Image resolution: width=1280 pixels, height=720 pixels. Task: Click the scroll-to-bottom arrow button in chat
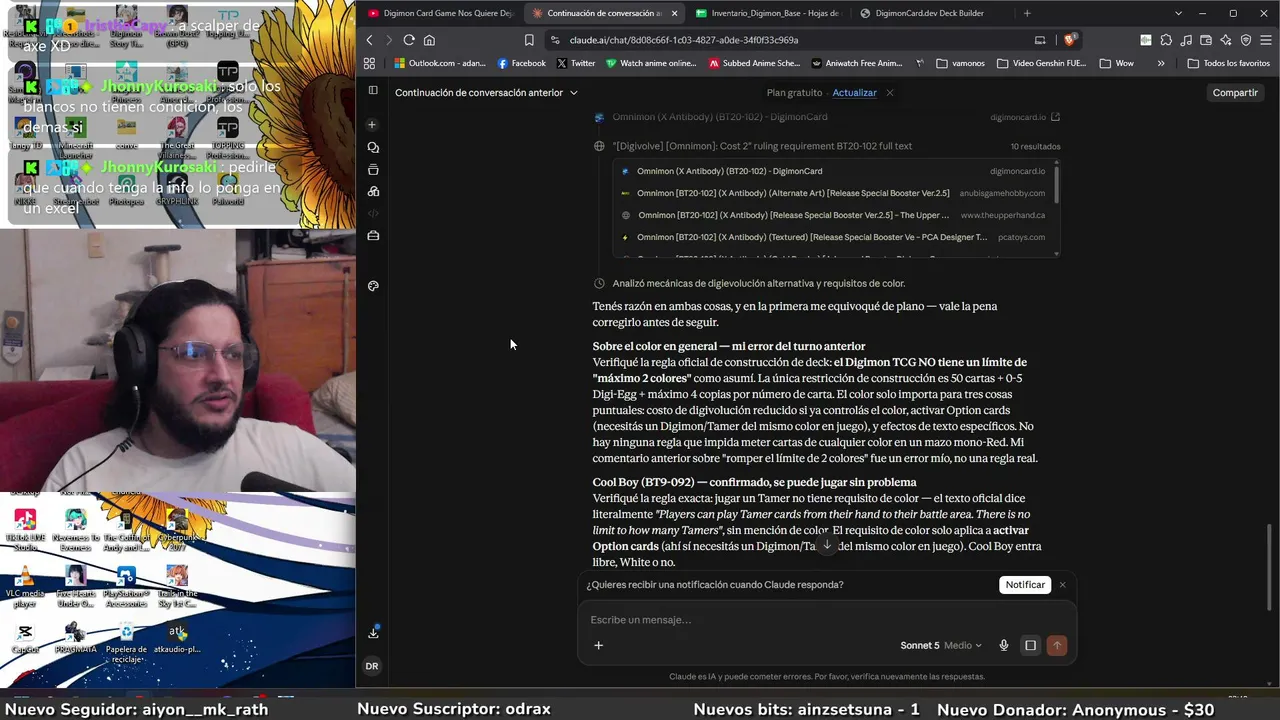click(x=826, y=545)
